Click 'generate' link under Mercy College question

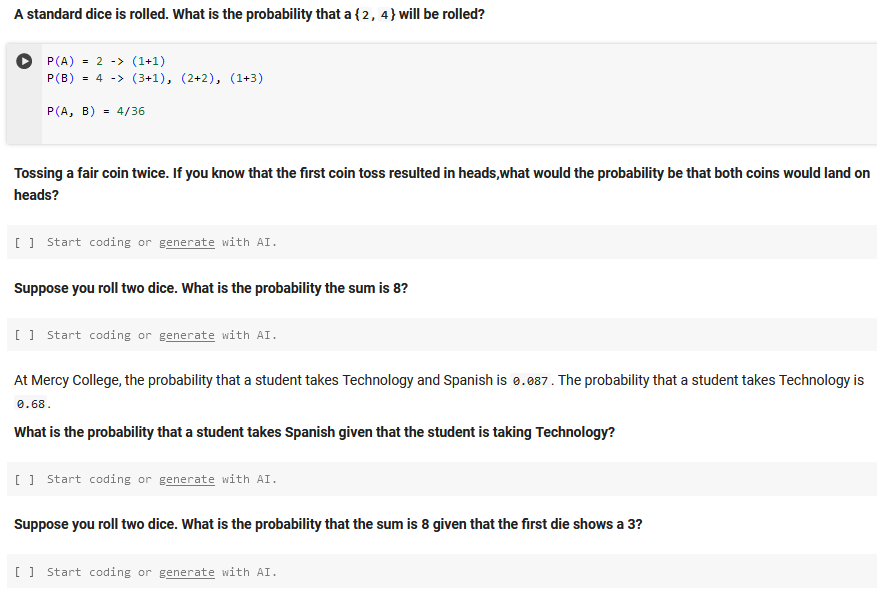(187, 479)
